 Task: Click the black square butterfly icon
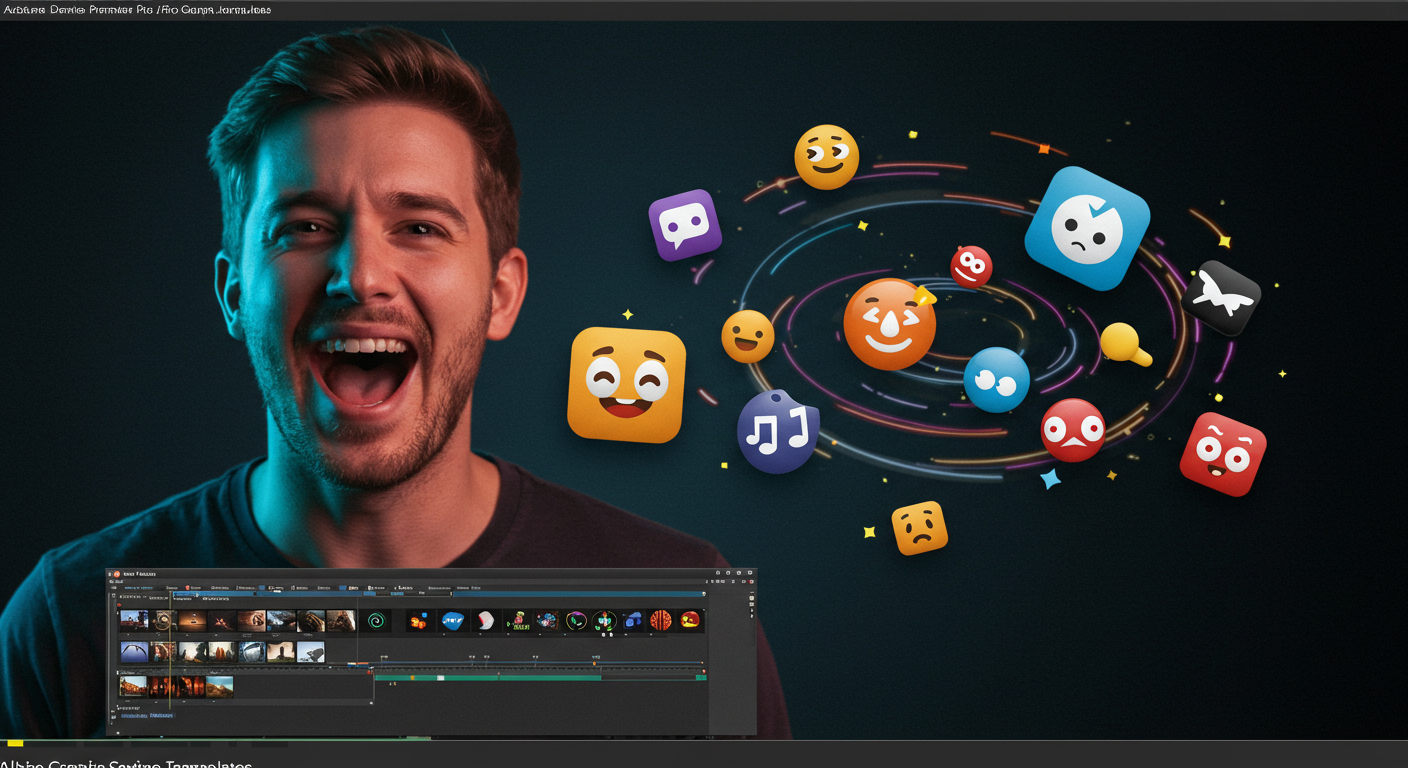pyautogui.click(x=1220, y=297)
